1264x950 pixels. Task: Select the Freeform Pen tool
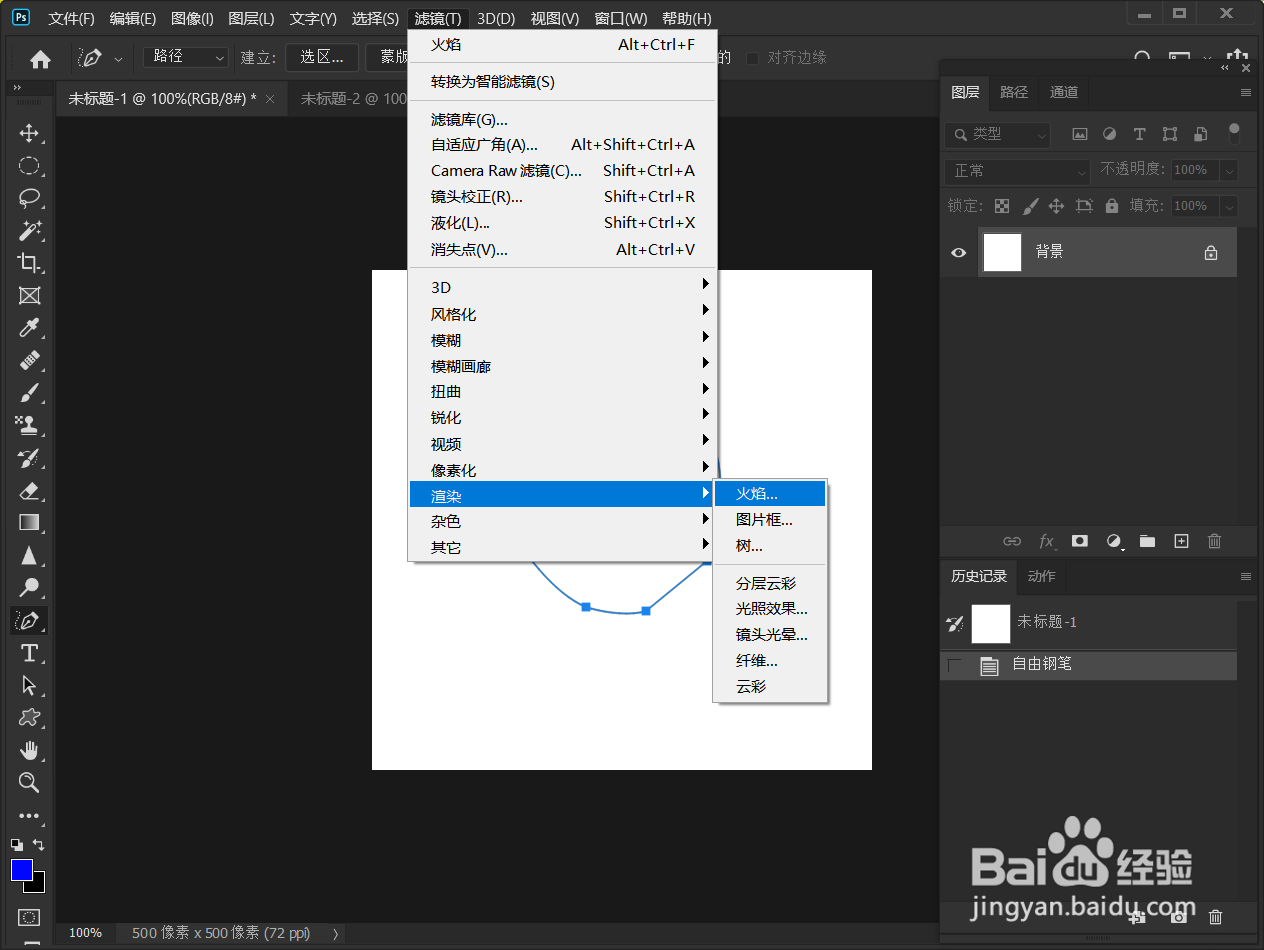29,620
